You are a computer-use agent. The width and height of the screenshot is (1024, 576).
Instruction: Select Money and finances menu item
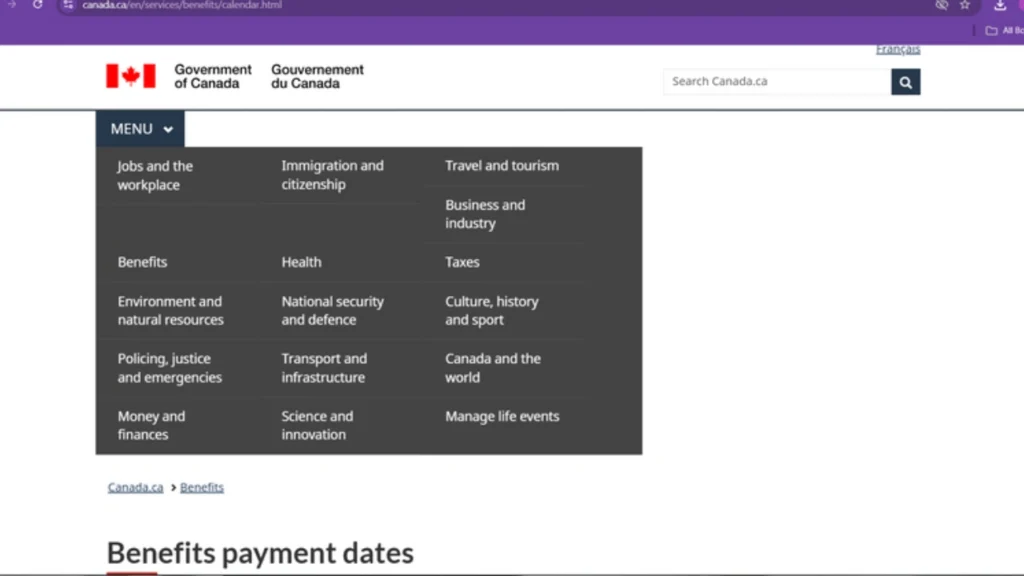(x=151, y=425)
